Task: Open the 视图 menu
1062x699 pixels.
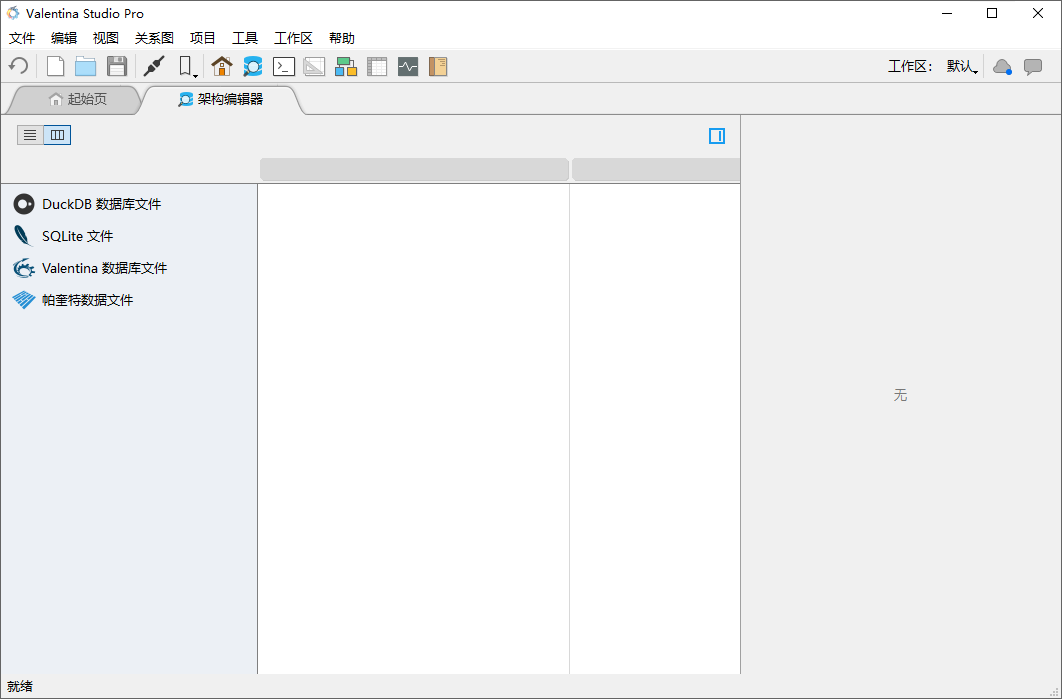Action: (106, 38)
